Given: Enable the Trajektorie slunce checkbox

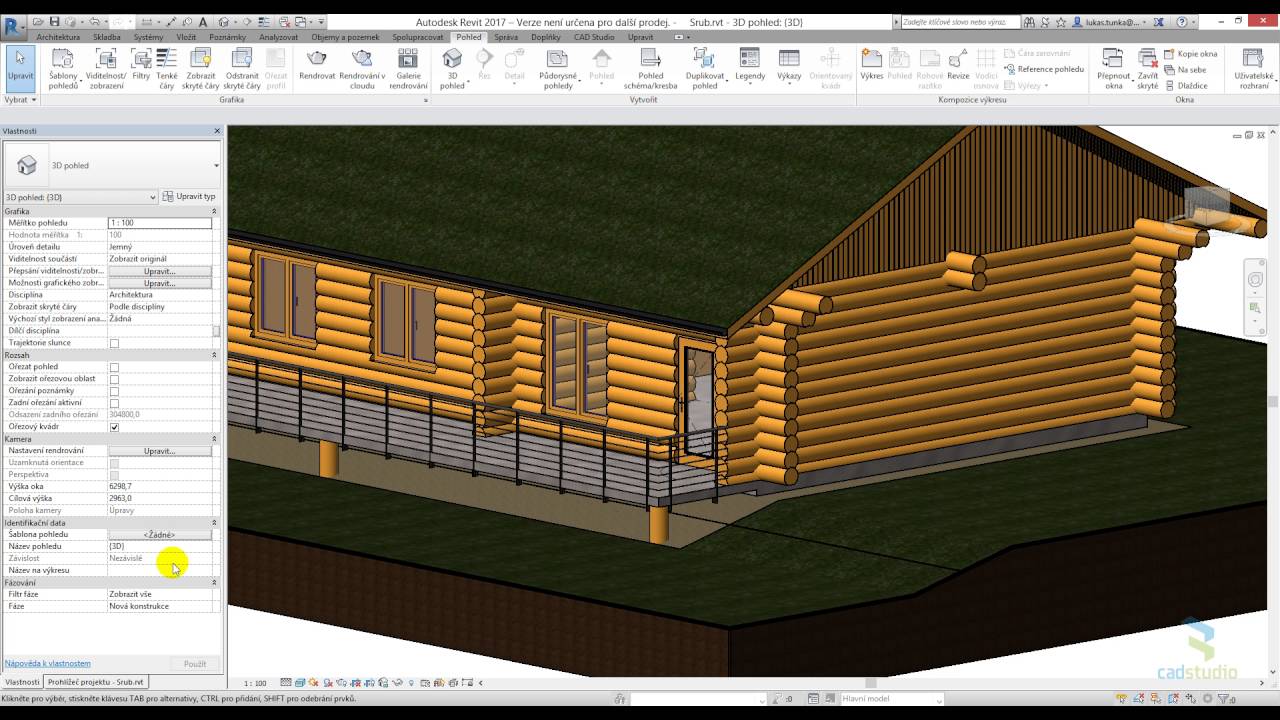Looking at the screenshot, I should (x=114, y=343).
